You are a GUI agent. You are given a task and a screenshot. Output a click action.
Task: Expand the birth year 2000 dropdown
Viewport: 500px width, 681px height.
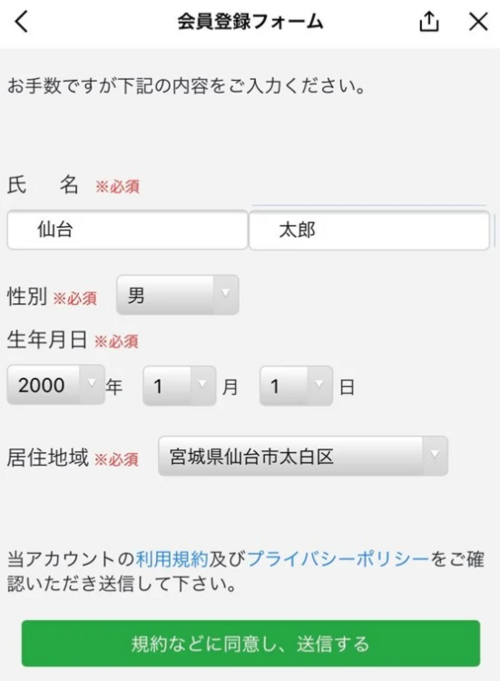coord(56,385)
